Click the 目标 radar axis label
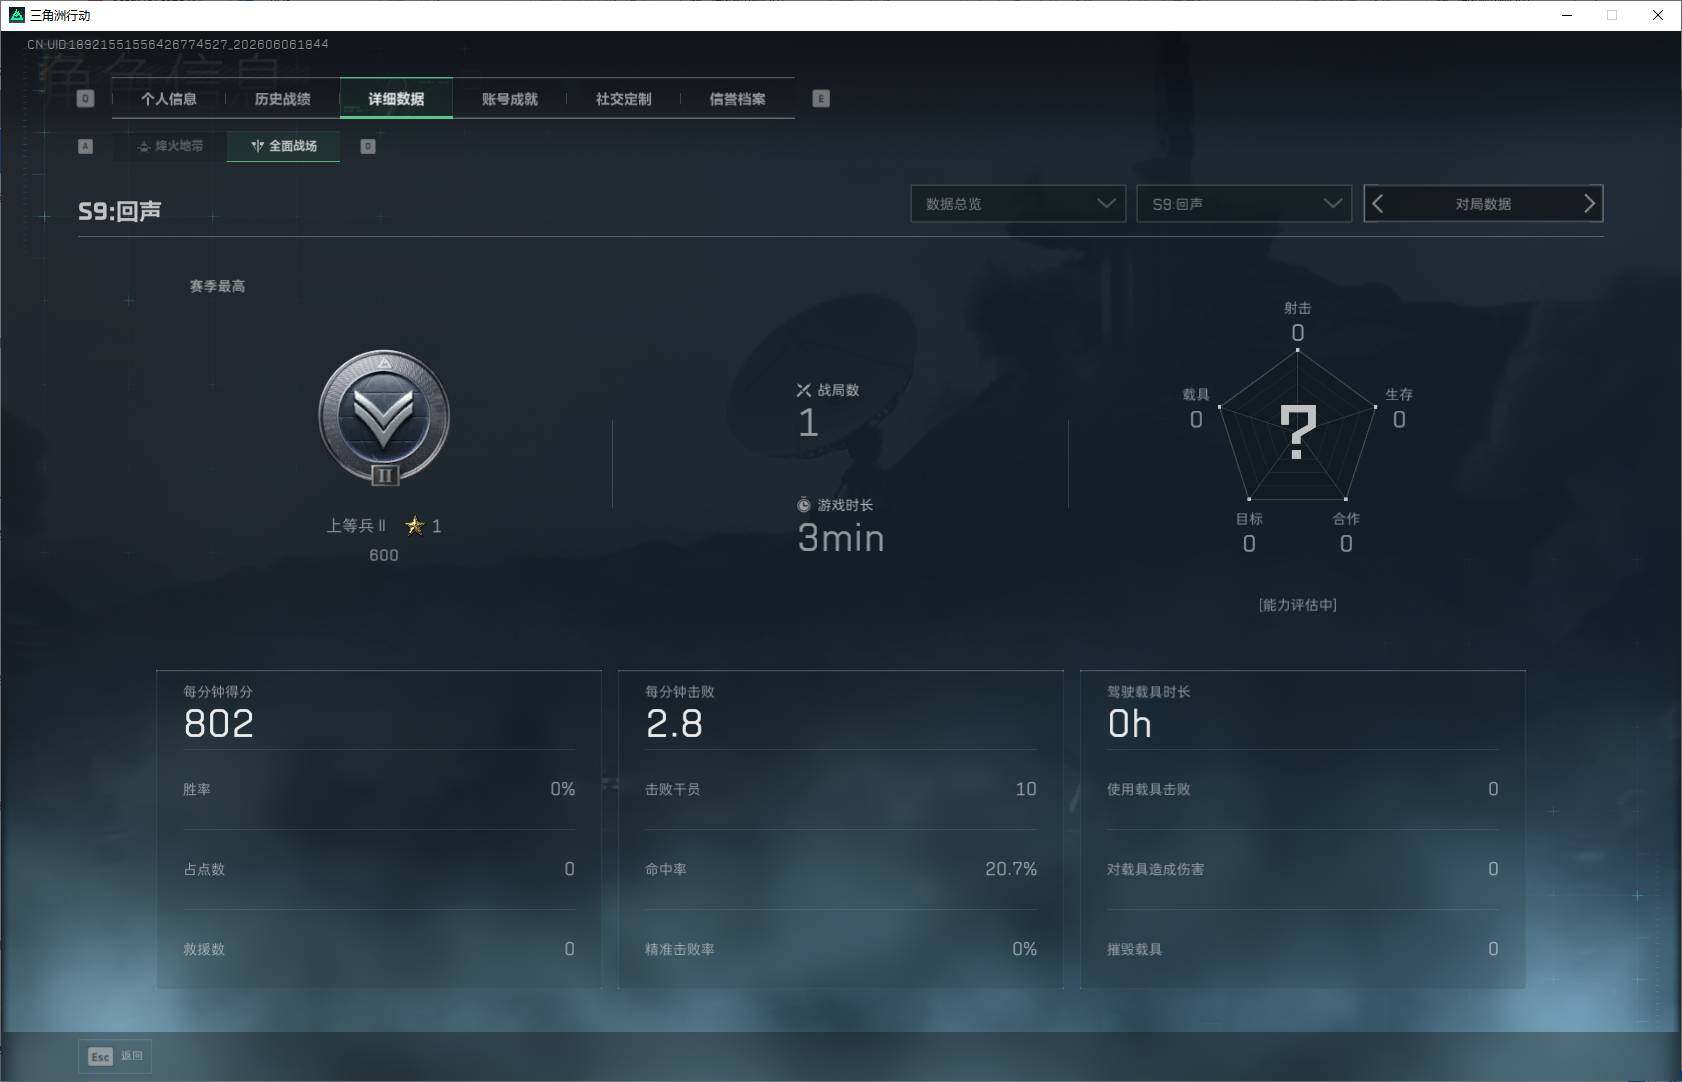 pyautogui.click(x=1249, y=518)
